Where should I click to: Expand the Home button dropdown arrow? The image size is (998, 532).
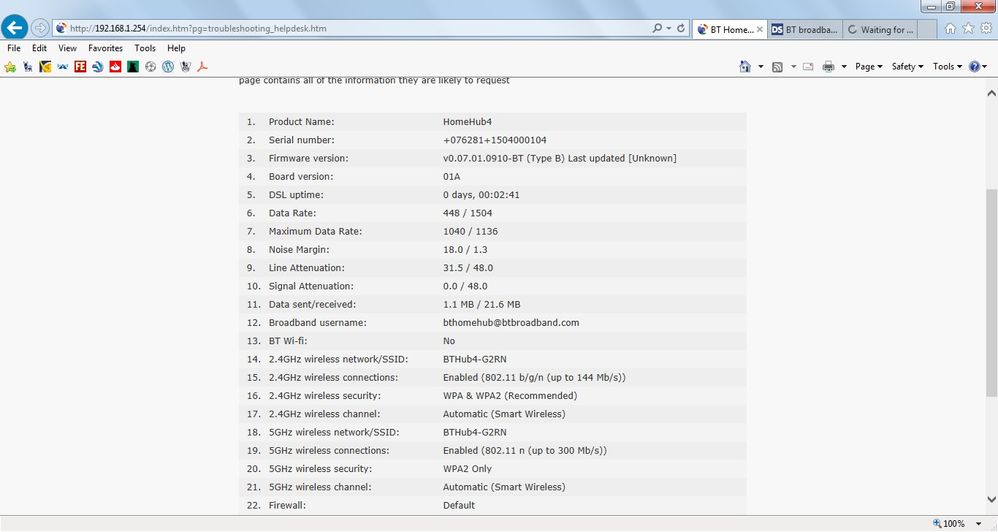point(761,66)
